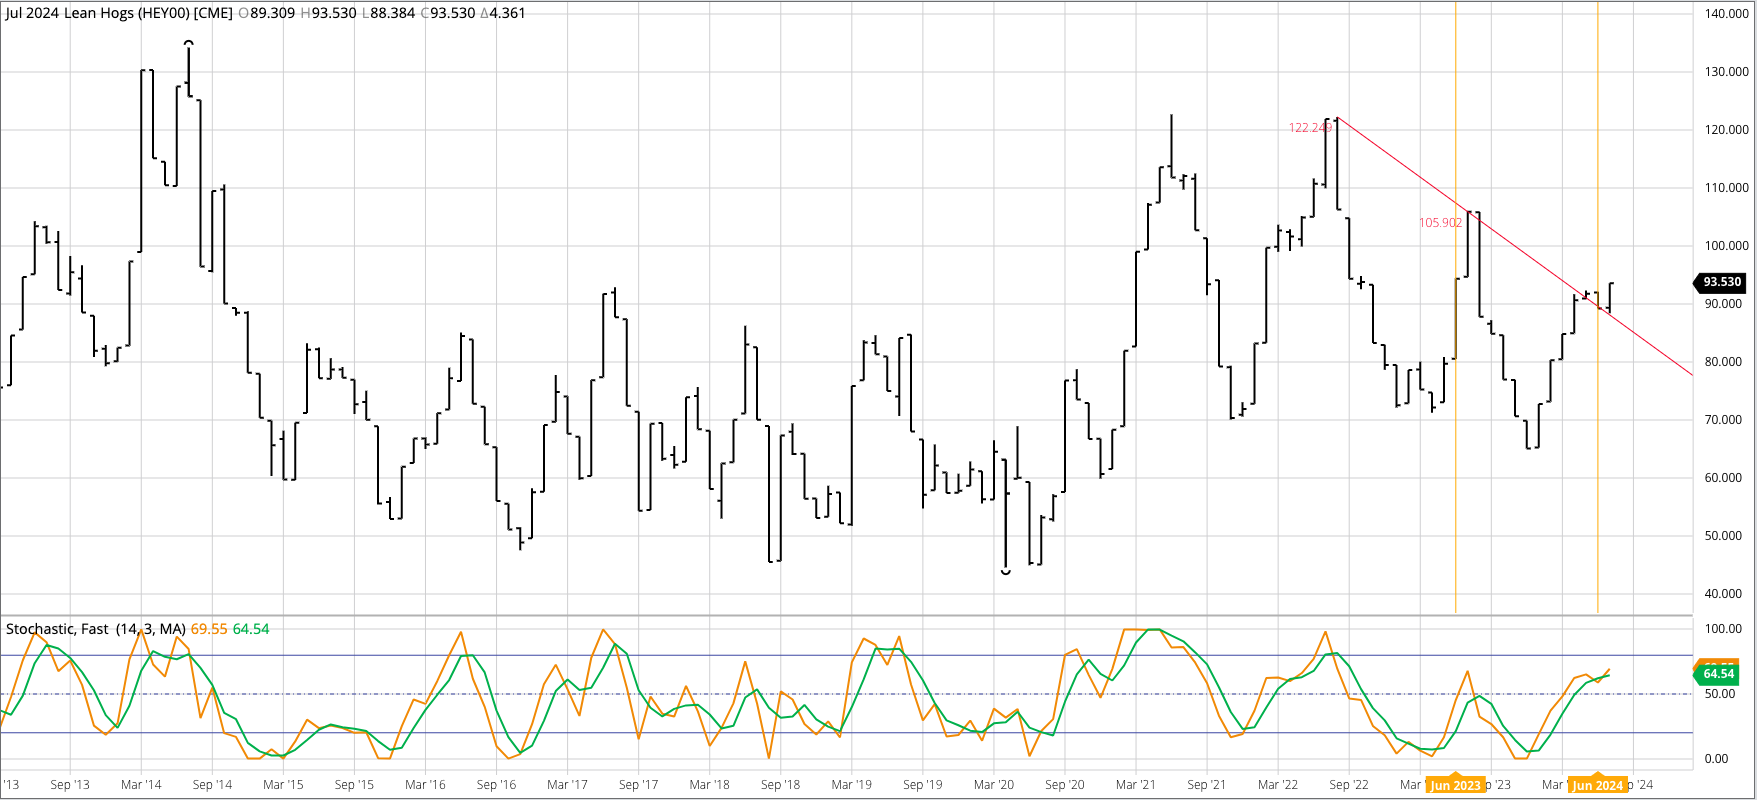Click the 100.00 stochastic axis label
Viewport: 1757px width, 800px height.
(1724, 629)
